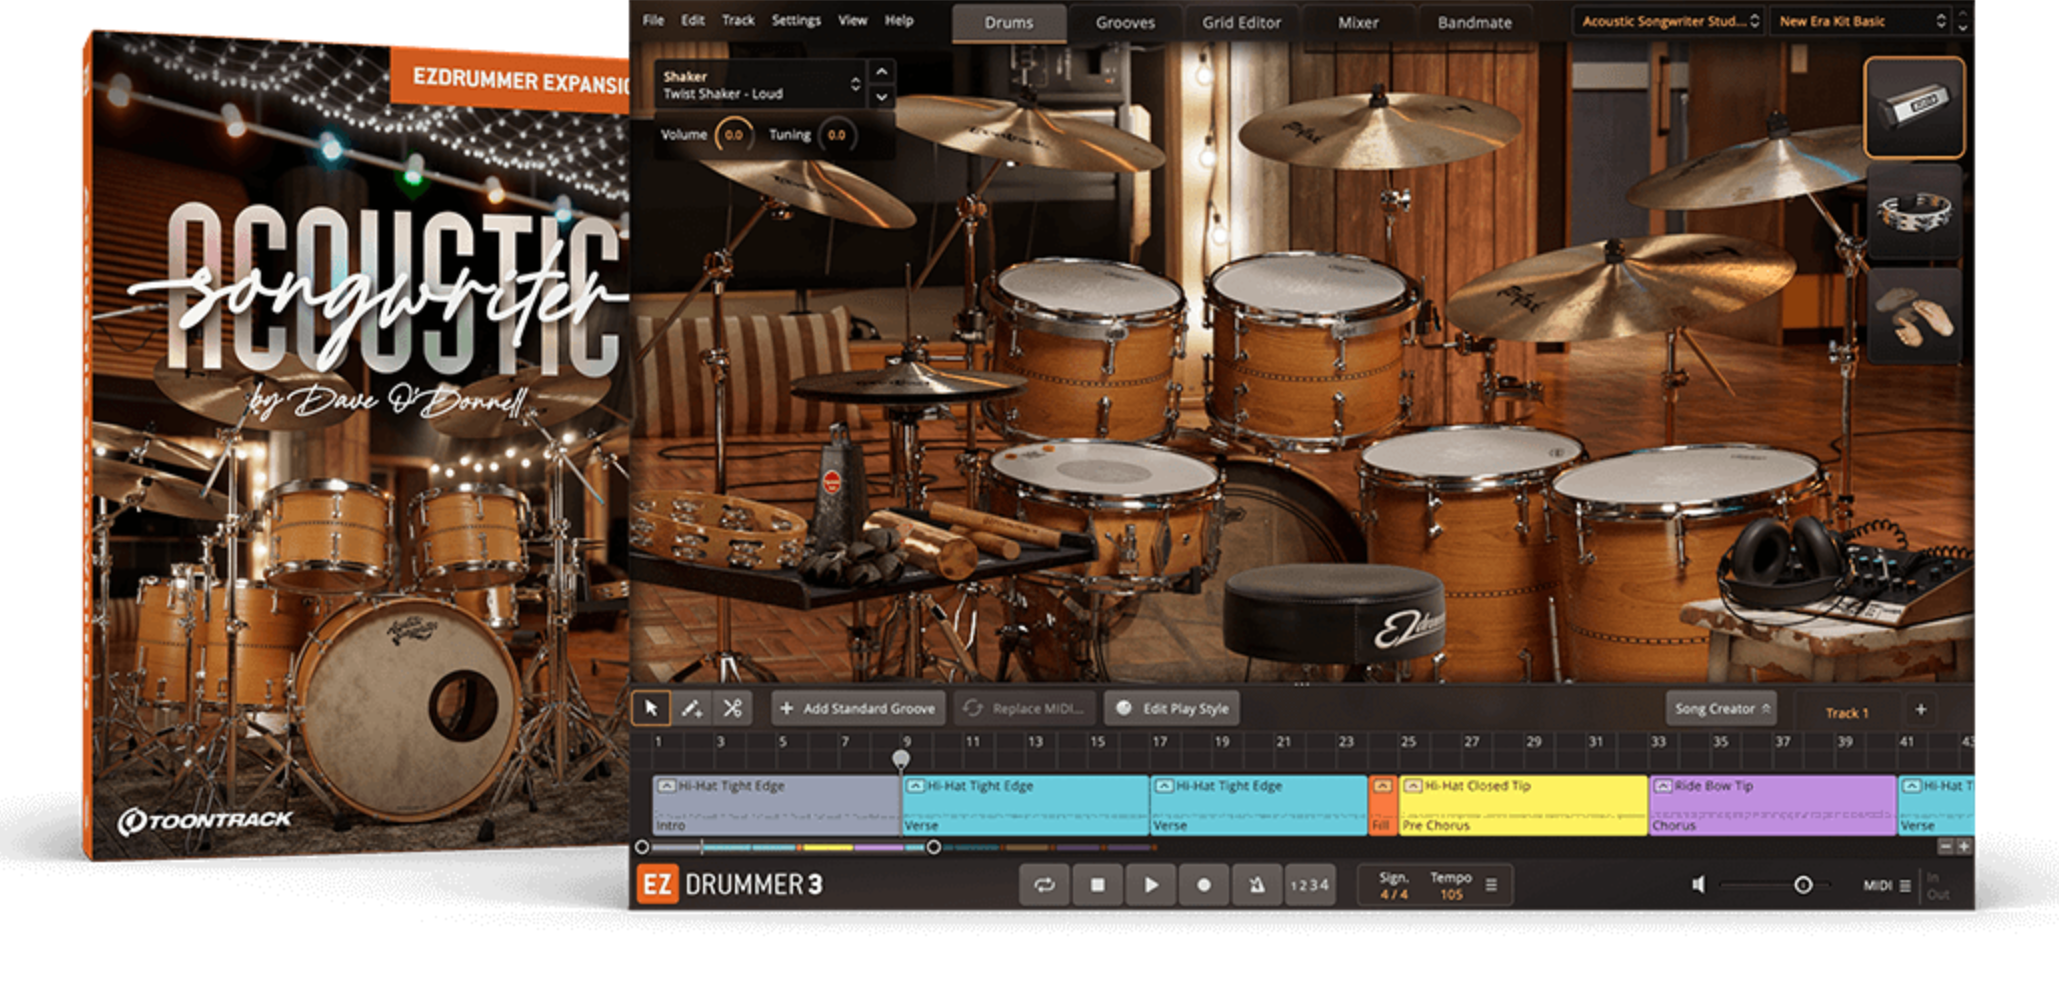2059x1003 pixels.
Task: Stop playback
Action: (1098, 885)
